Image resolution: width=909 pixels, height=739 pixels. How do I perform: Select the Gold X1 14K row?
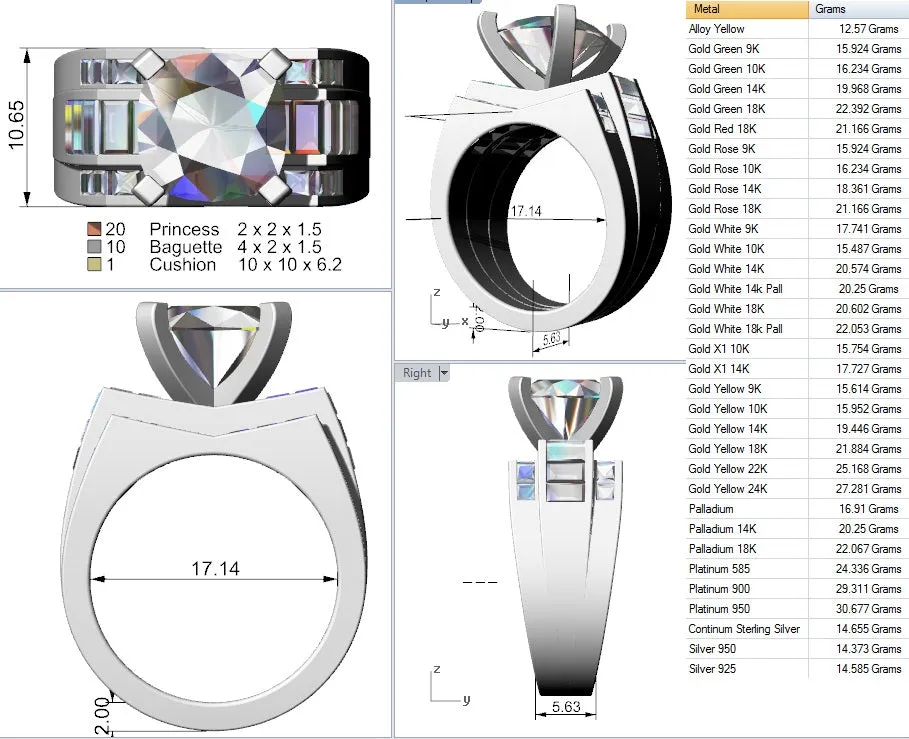[x=797, y=369]
